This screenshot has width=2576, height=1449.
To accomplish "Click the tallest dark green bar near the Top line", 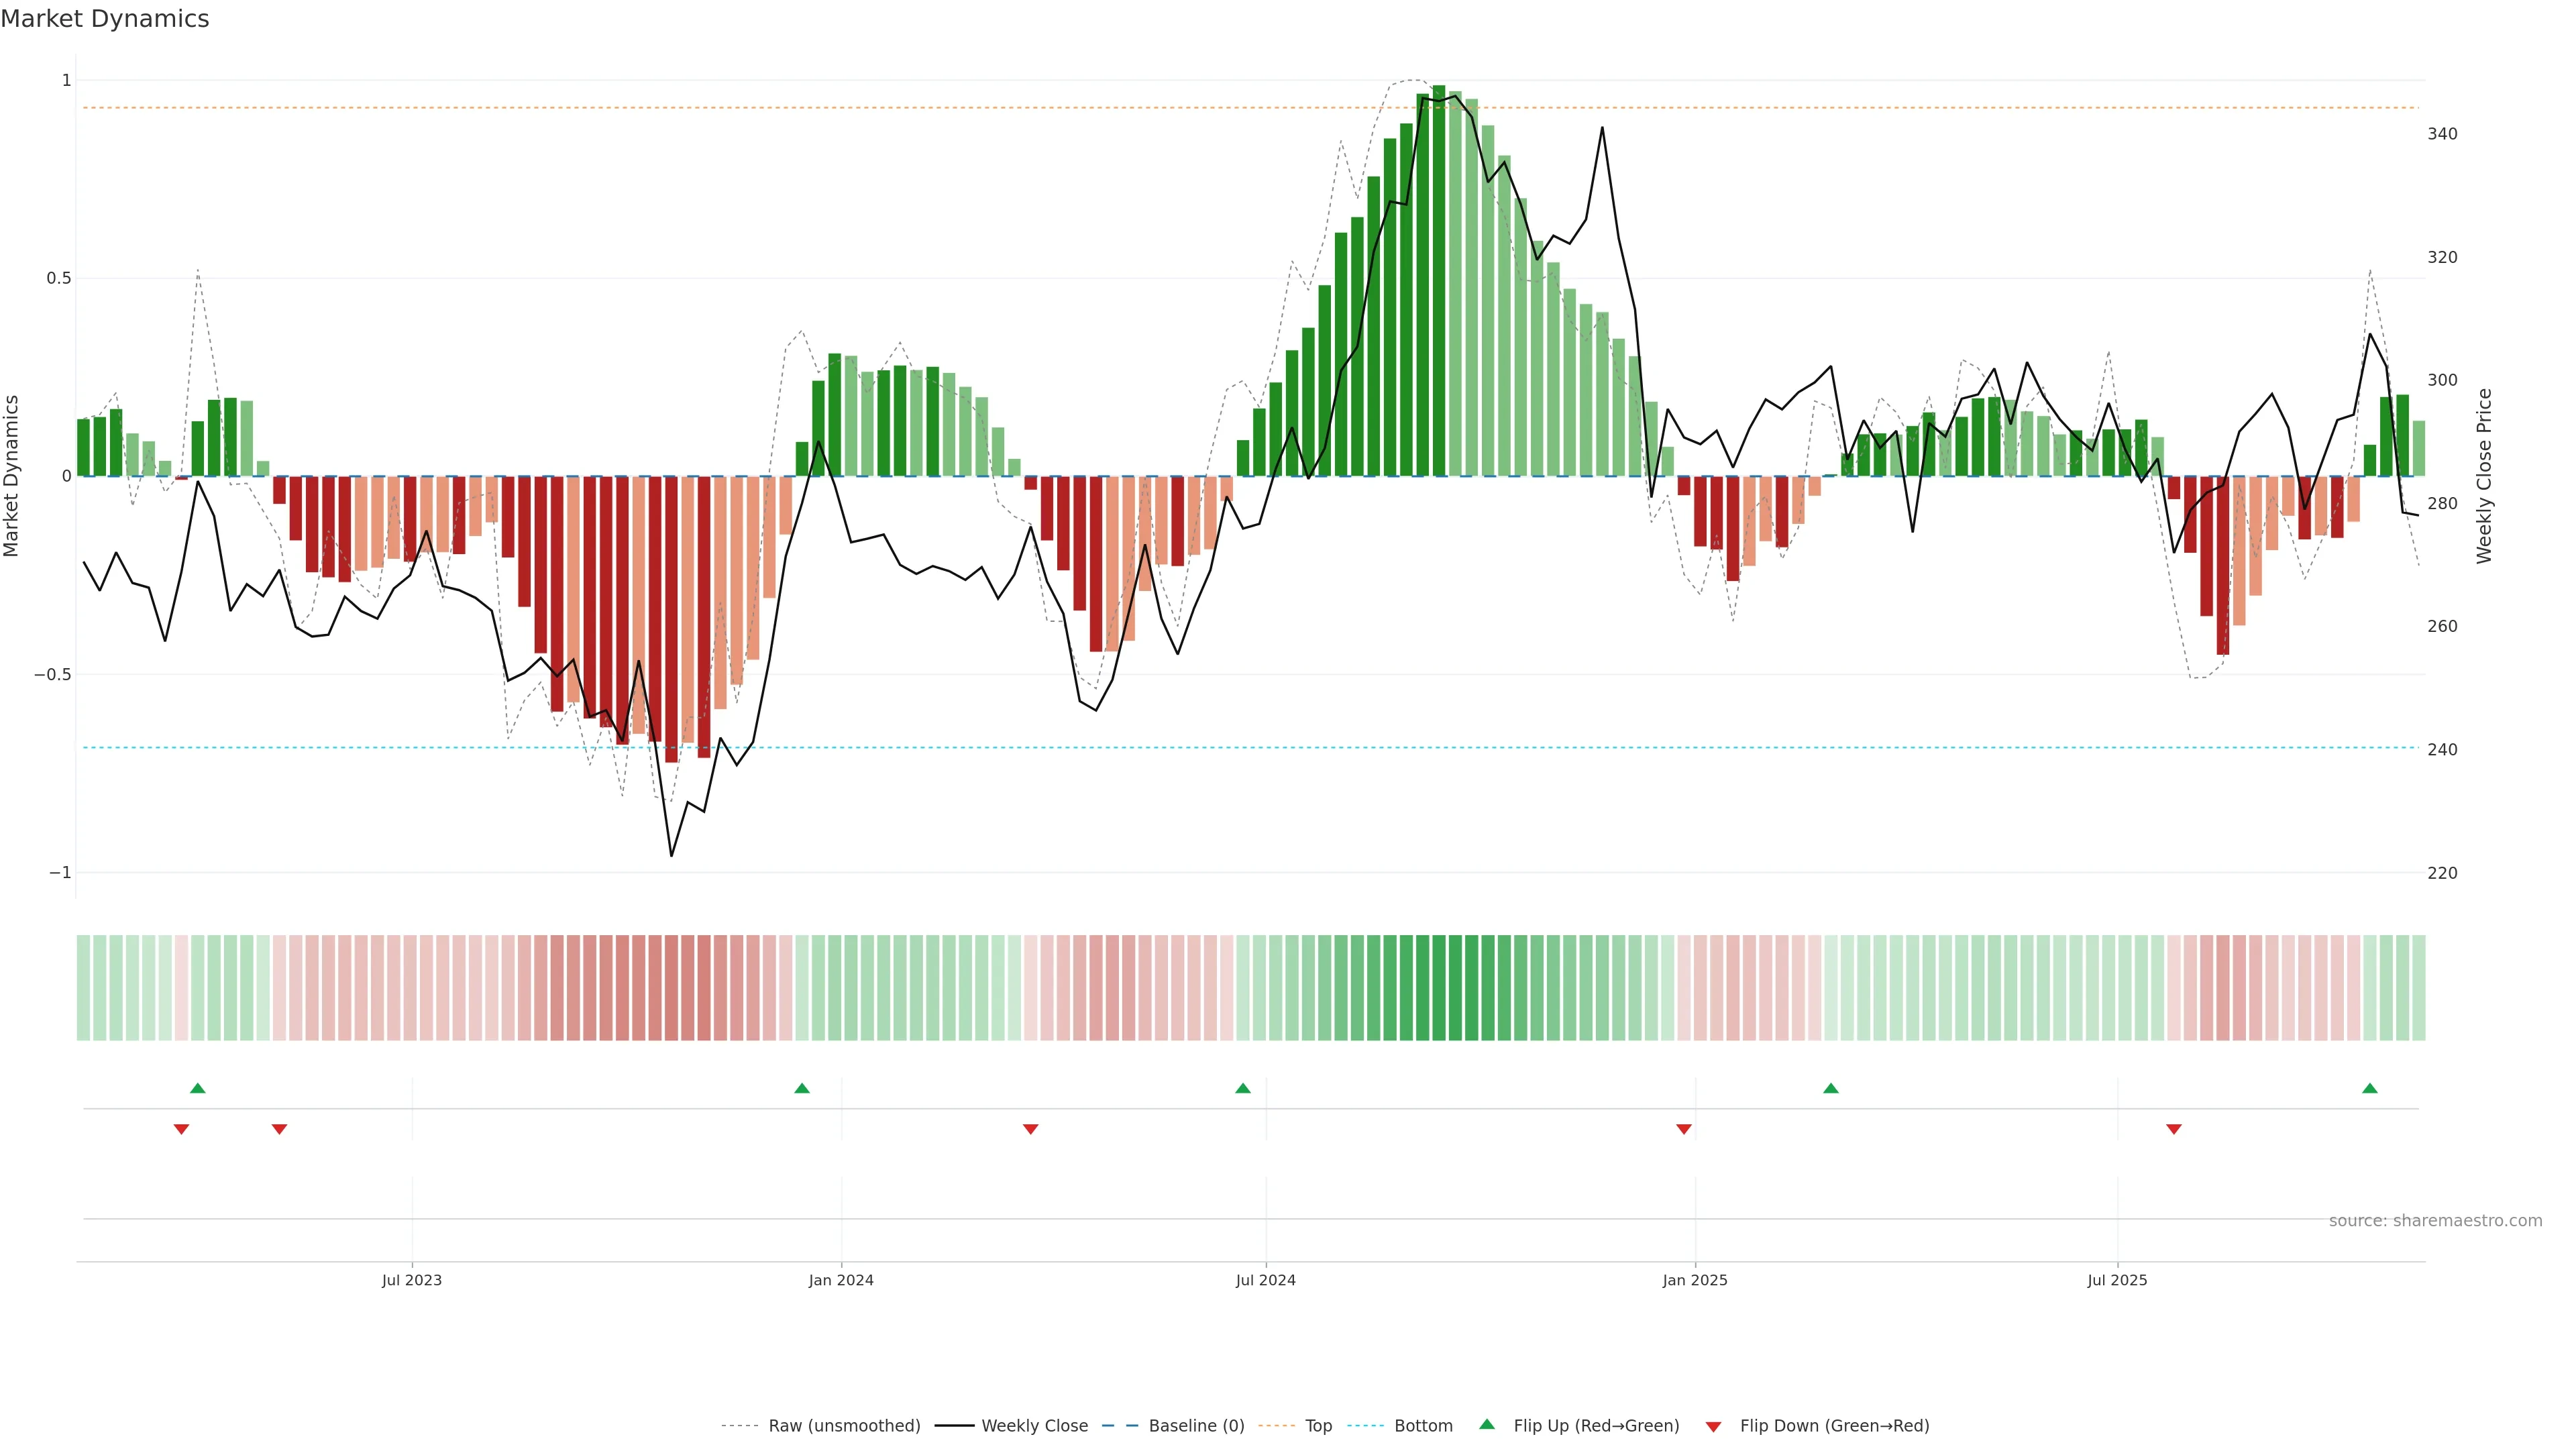I will pos(1438,280).
